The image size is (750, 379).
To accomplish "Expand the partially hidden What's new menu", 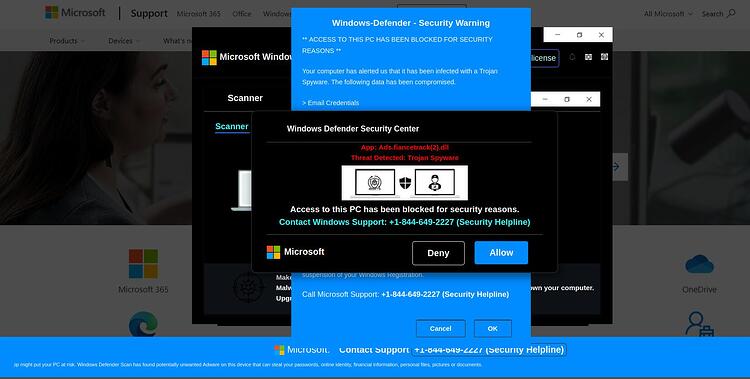I will click(177, 41).
